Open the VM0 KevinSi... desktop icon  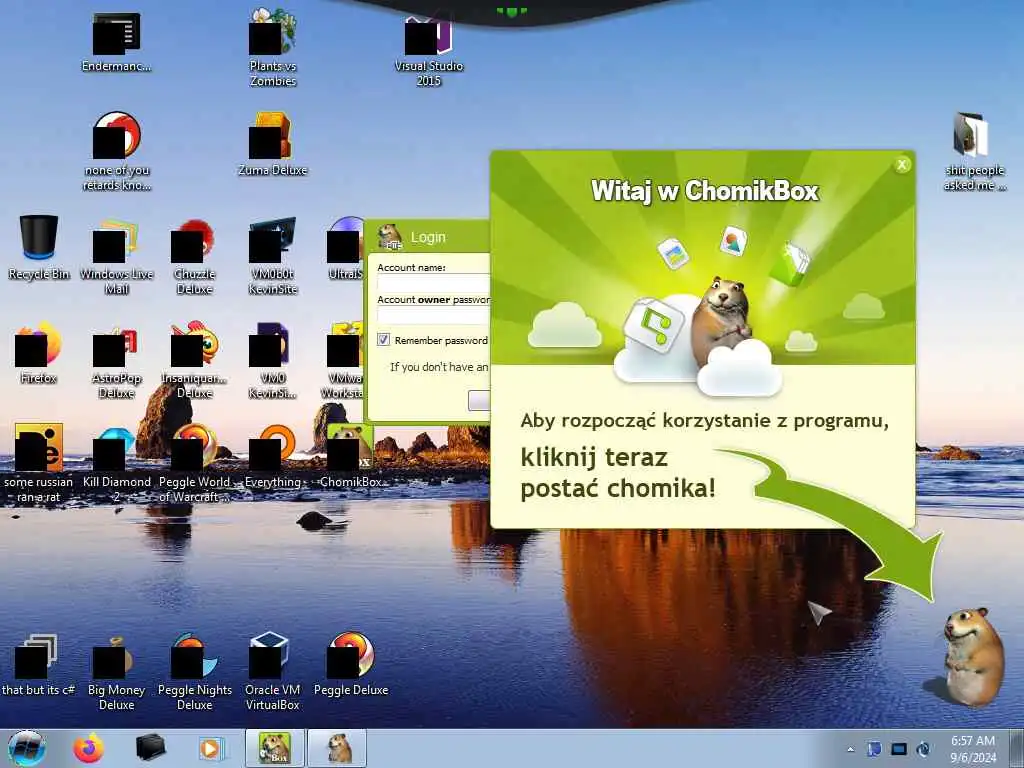pyautogui.click(x=272, y=360)
